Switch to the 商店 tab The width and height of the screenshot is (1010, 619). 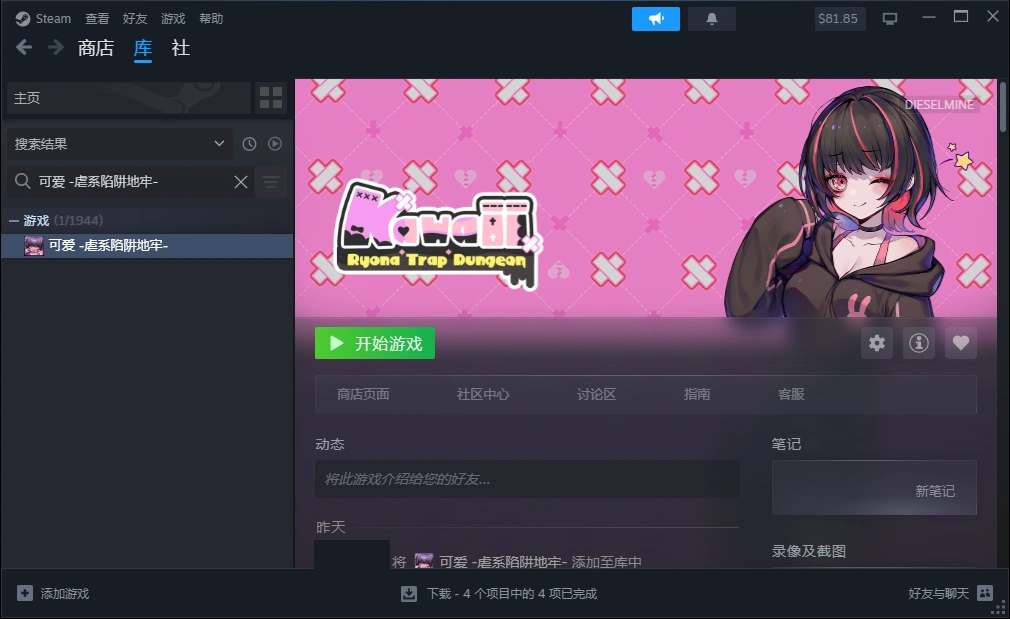tap(96, 48)
